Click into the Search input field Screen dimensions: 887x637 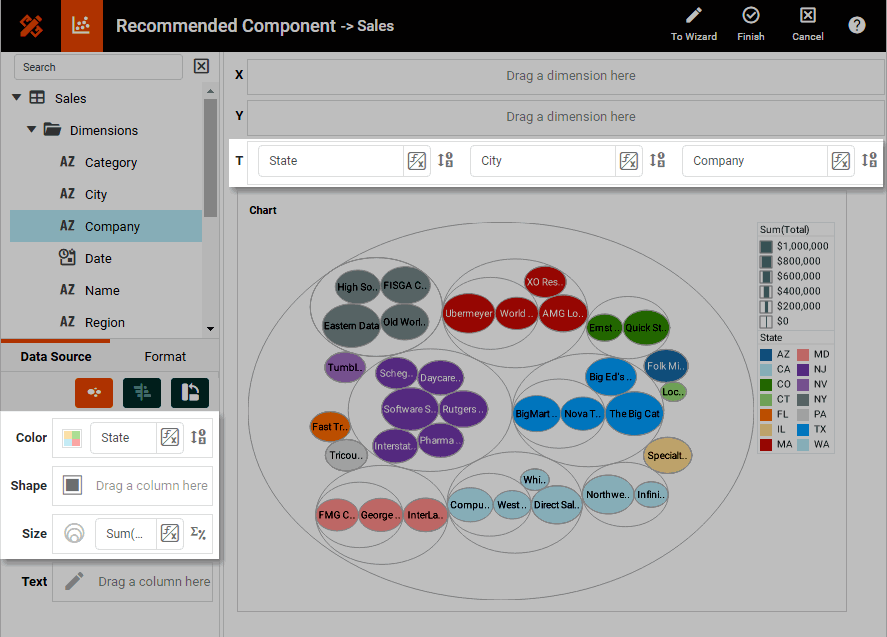point(98,67)
